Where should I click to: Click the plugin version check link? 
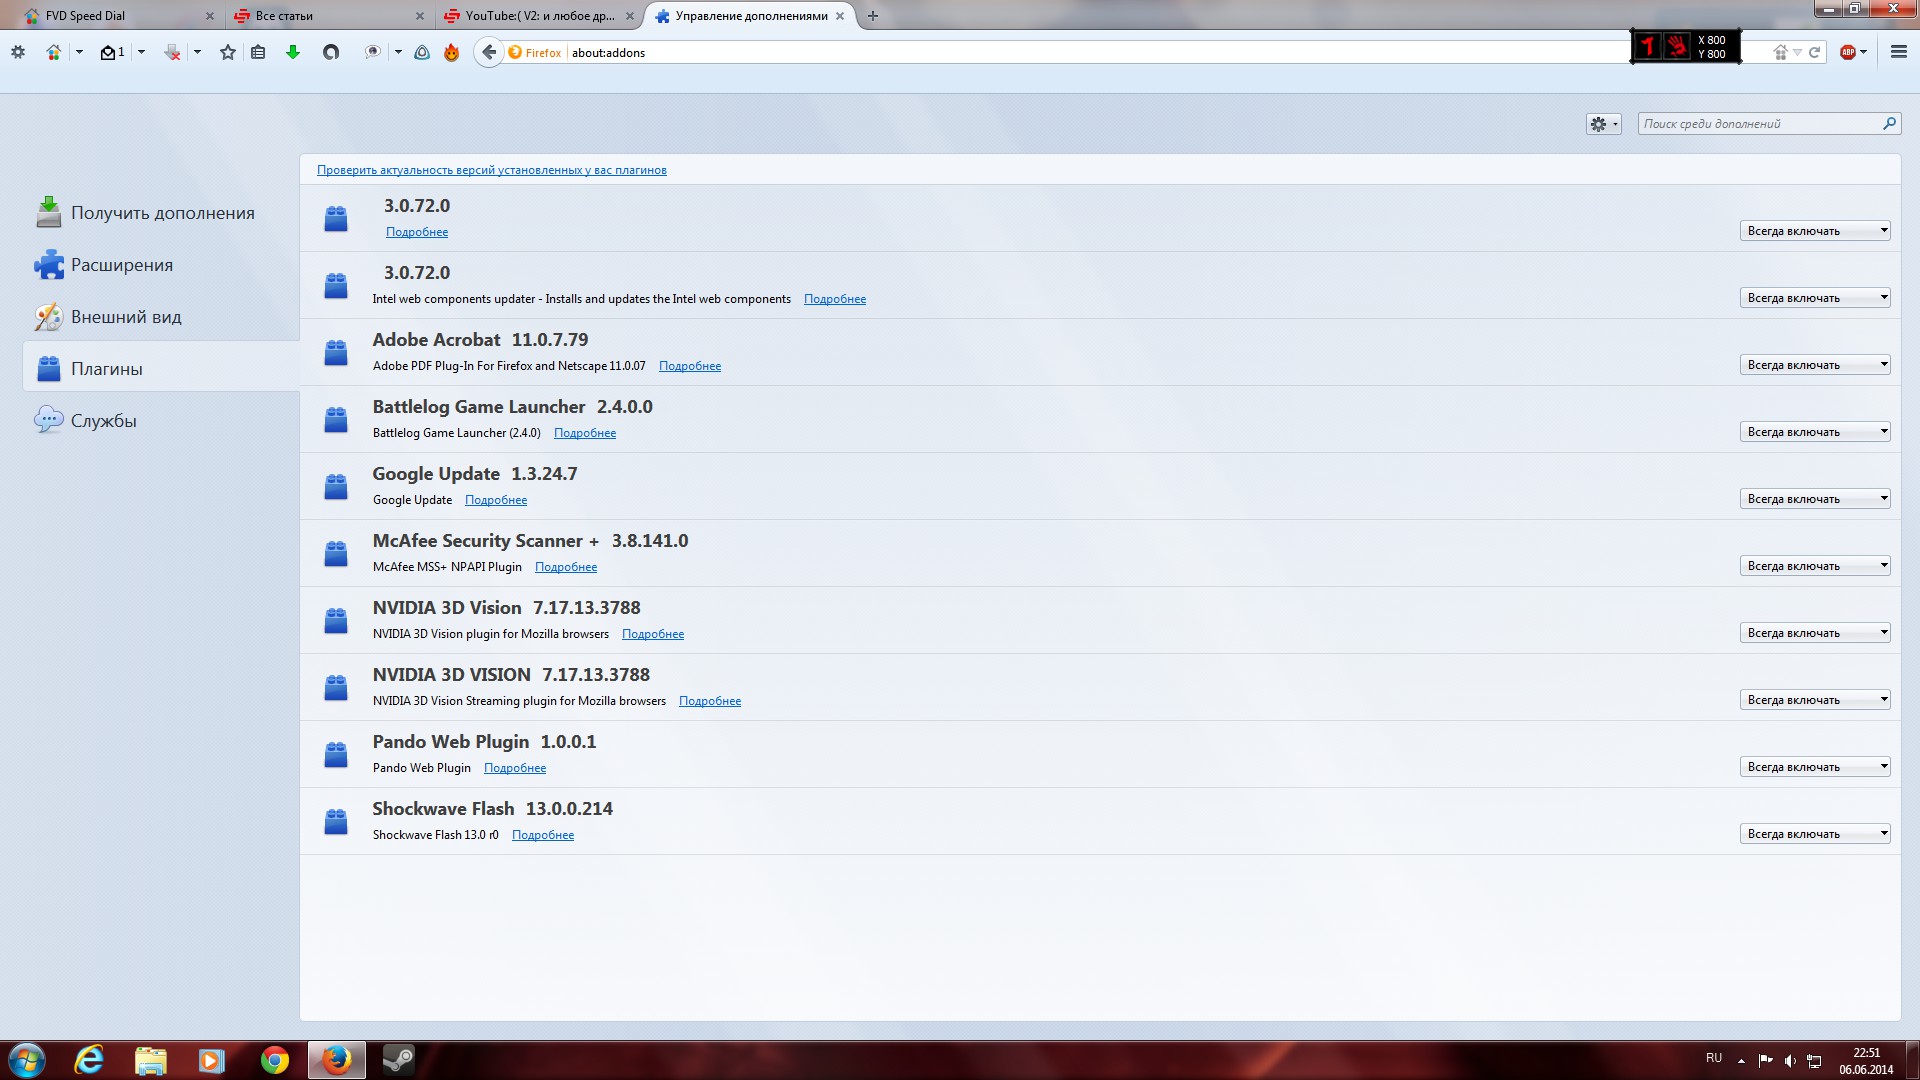[x=491, y=170]
